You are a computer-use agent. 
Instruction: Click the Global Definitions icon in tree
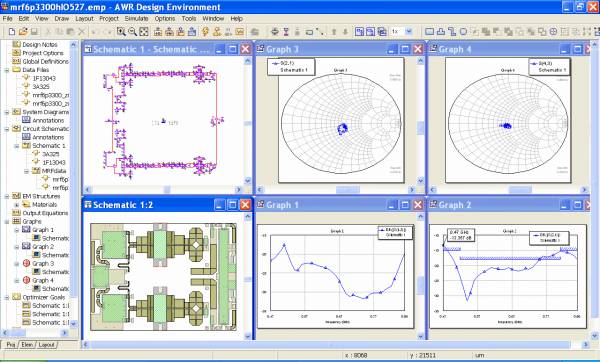(x=16, y=61)
